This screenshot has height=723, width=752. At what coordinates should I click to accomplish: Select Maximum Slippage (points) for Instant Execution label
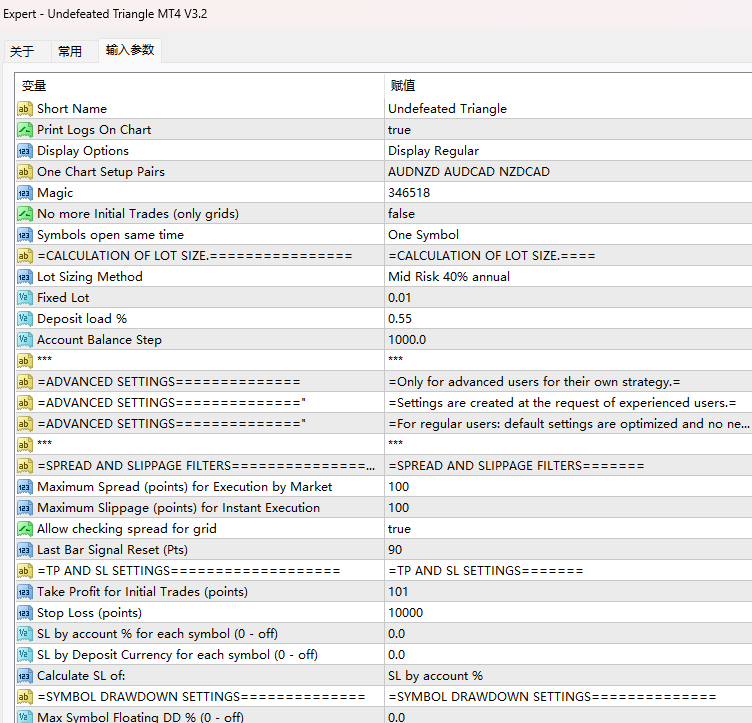178,508
